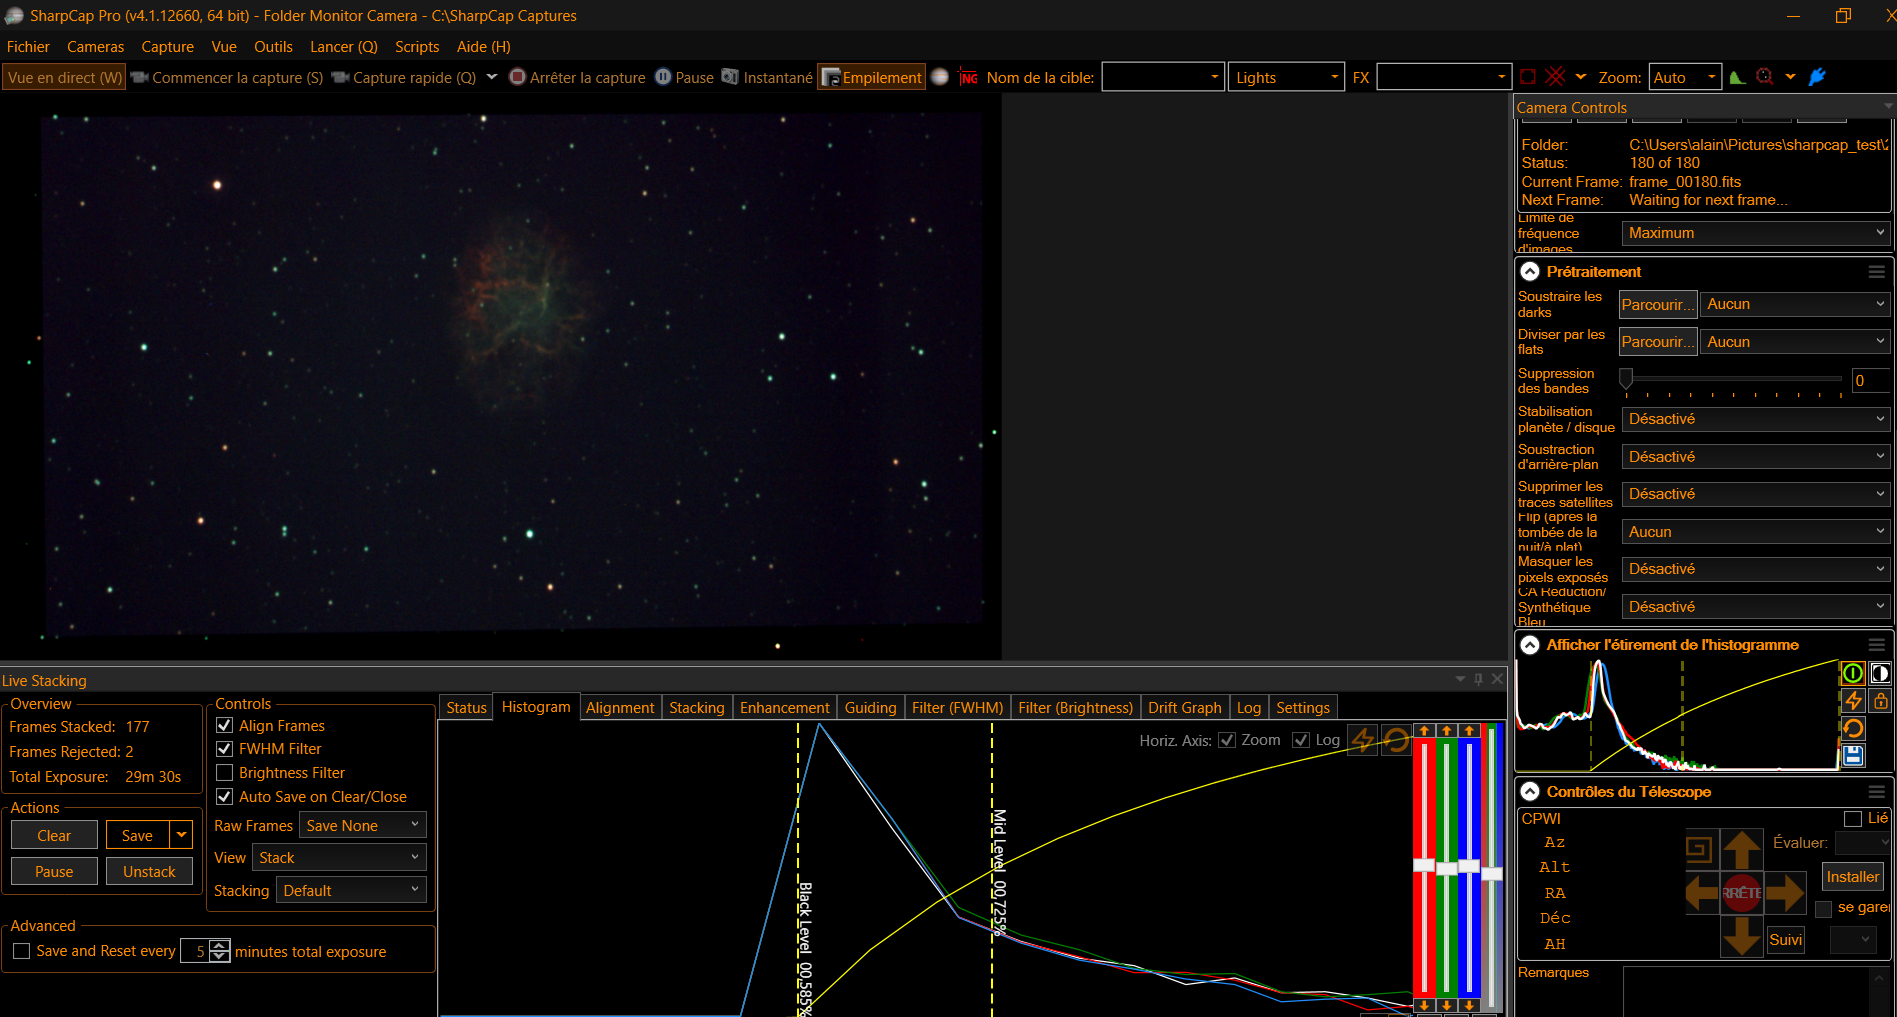Switch to the Drift Graph tab

(x=1185, y=707)
